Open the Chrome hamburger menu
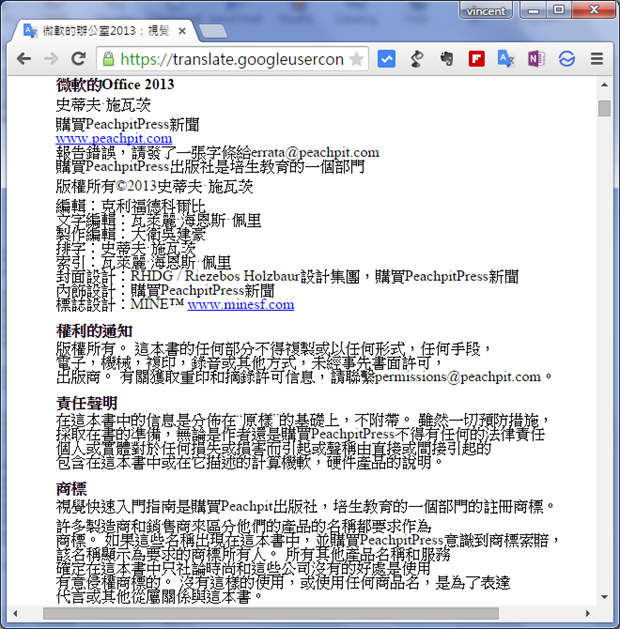Viewport: 620px width, 629px height. 597,59
